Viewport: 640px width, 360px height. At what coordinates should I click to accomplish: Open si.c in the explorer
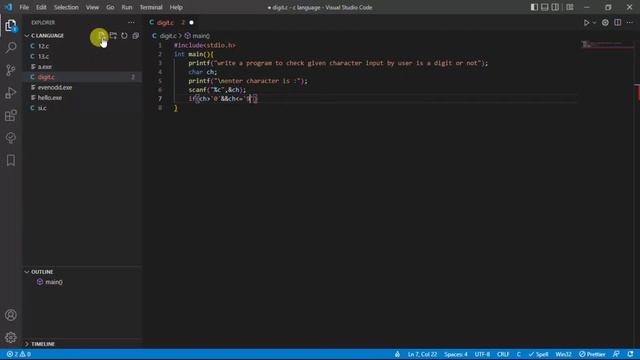tap(82, 108)
